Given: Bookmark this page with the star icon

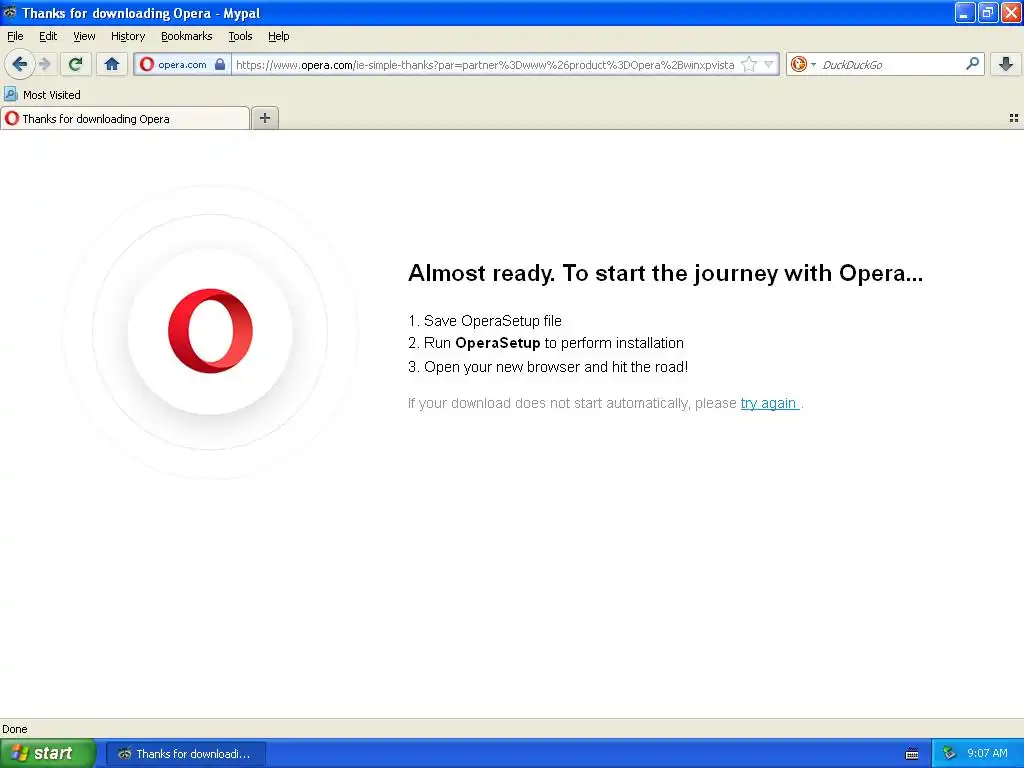Looking at the screenshot, I should point(749,64).
